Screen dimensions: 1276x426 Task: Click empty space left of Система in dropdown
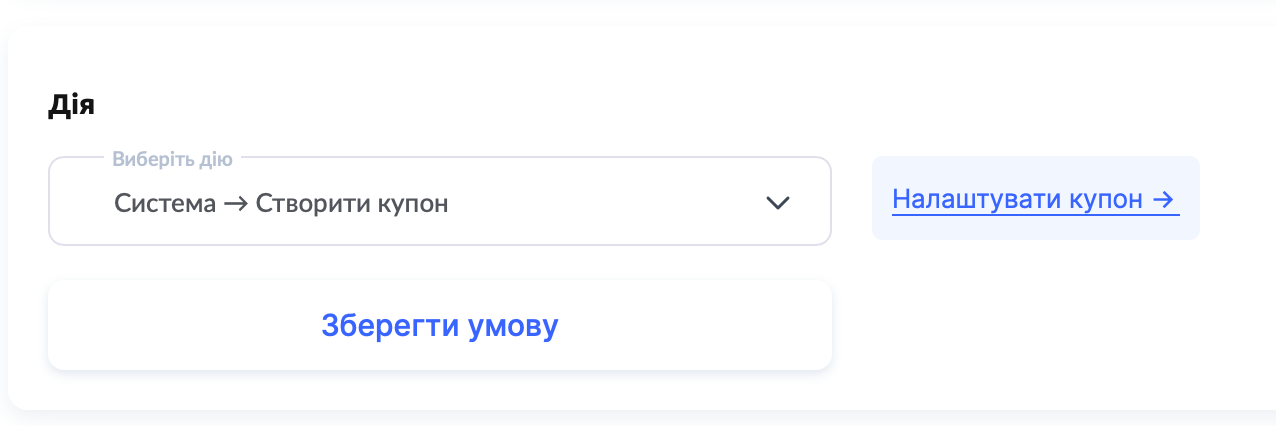(82, 204)
